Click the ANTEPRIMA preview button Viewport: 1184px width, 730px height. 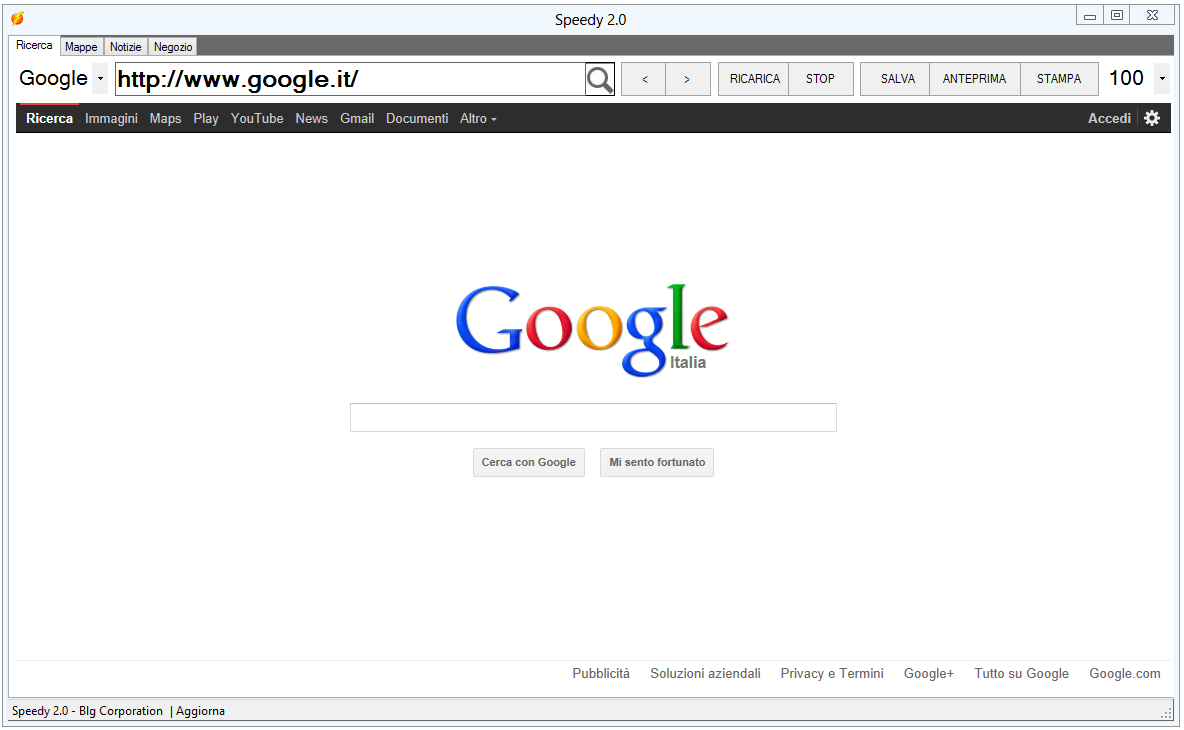pyautogui.click(x=974, y=79)
